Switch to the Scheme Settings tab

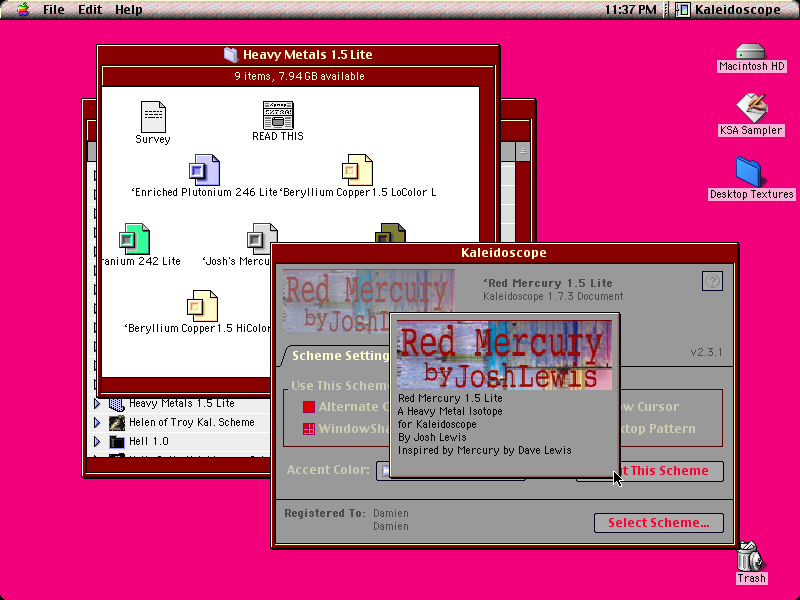pyautogui.click(x=338, y=356)
